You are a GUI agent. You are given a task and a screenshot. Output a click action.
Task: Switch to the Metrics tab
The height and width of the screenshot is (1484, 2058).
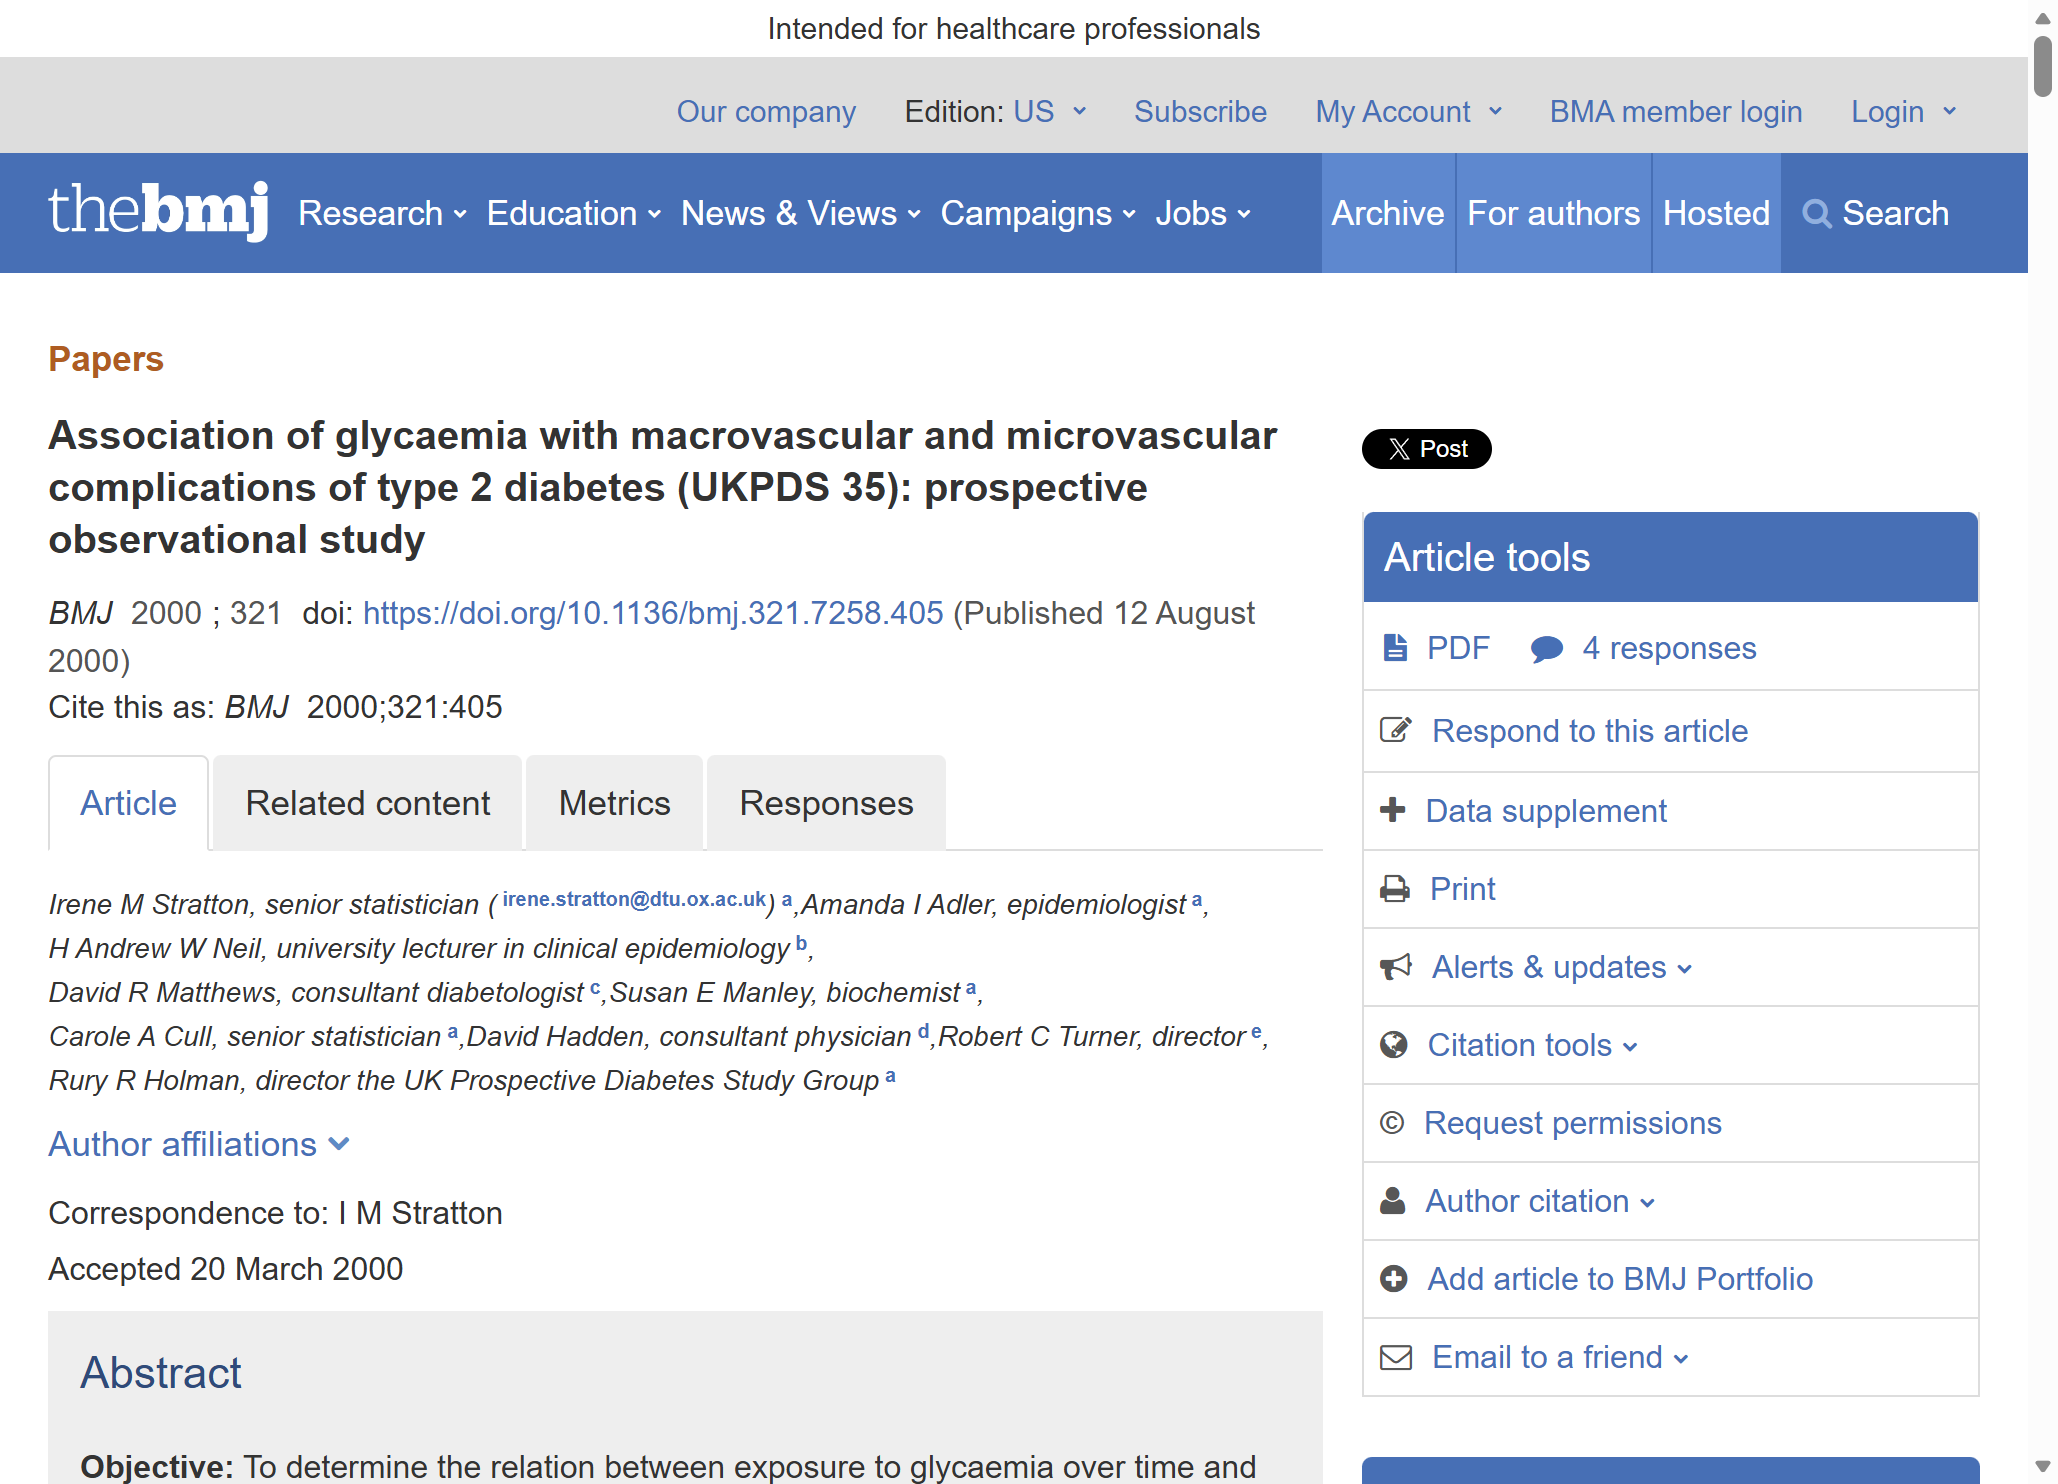click(x=614, y=803)
